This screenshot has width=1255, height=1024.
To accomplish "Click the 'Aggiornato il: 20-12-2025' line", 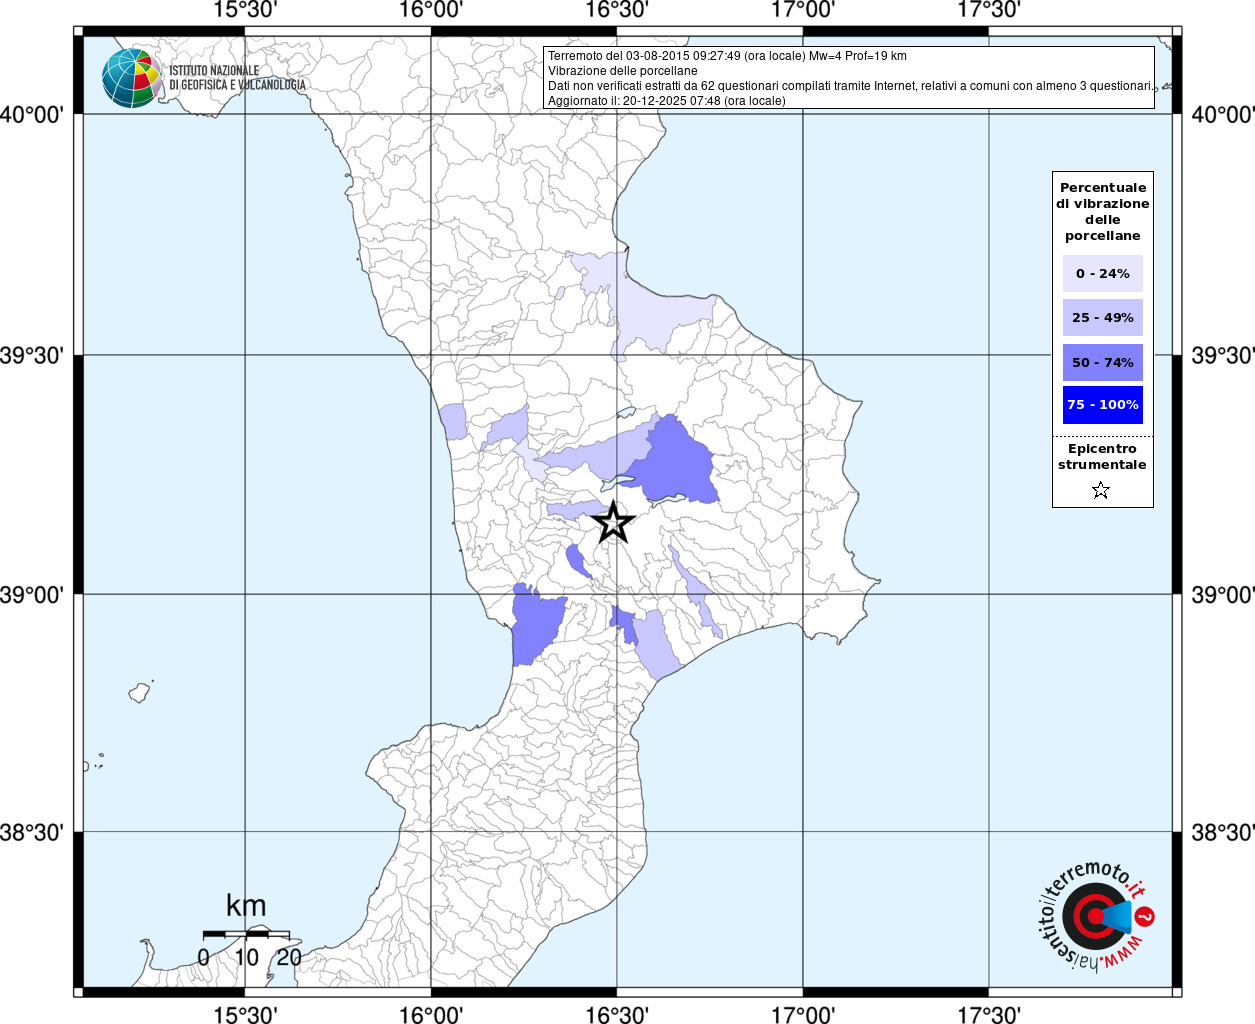I will (x=667, y=101).
